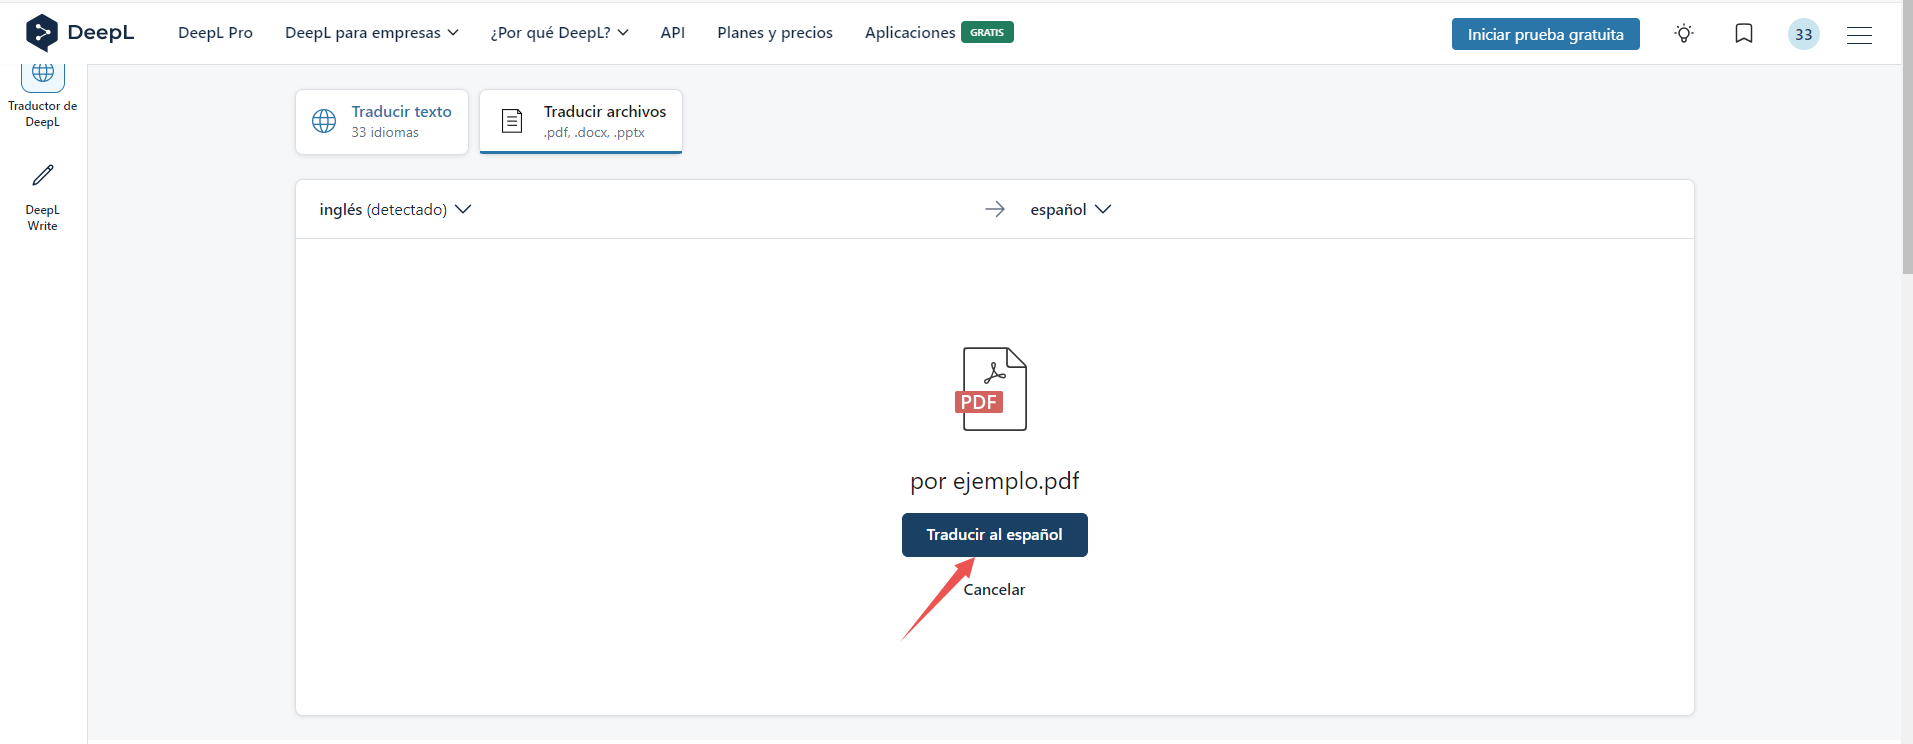Click the language direction arrow icon
This screenshot has width=1913, height=744.
(x=995, y=209)
